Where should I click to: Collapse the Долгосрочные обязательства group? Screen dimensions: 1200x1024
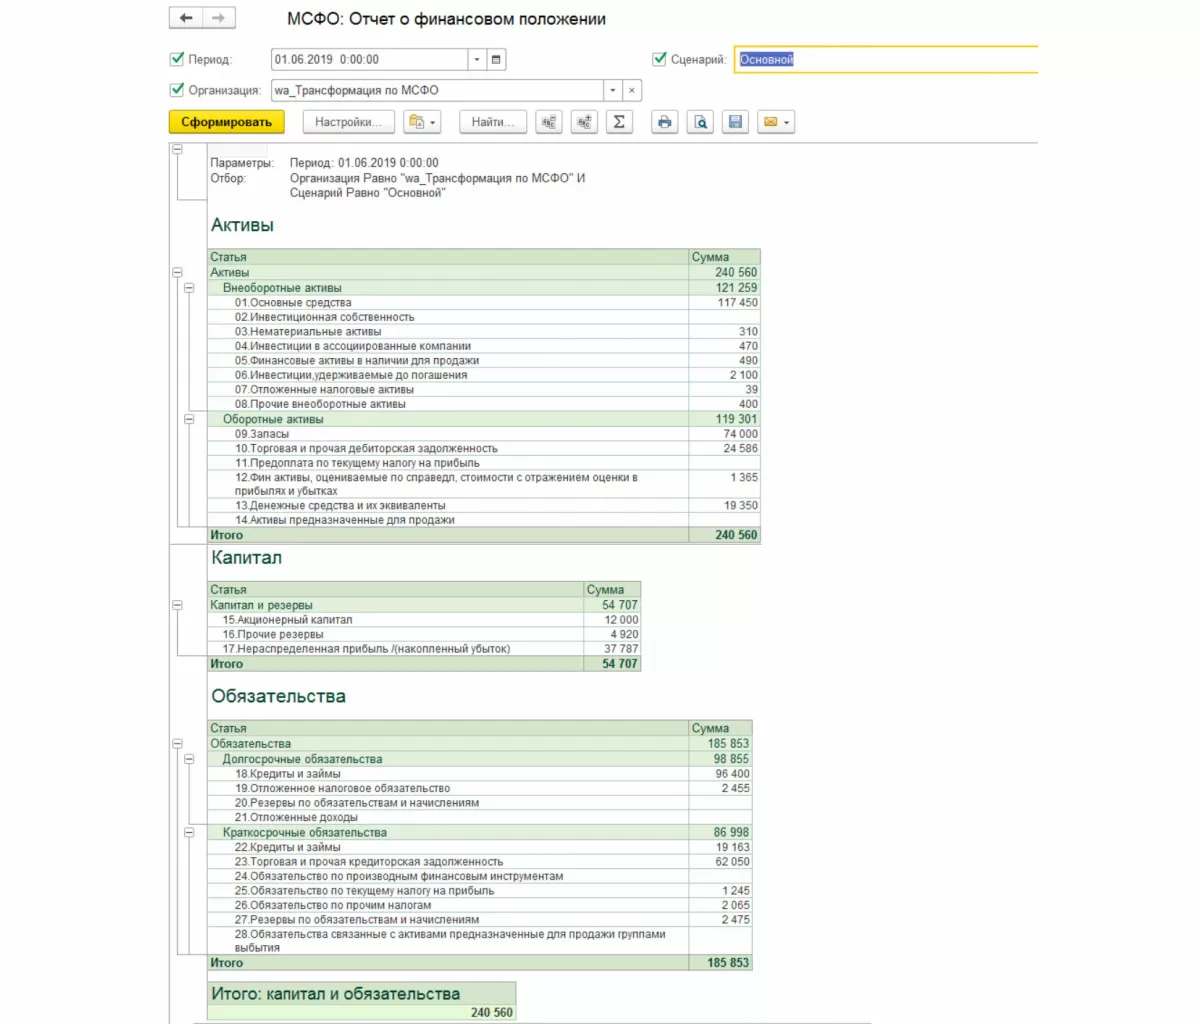(189, 759)
